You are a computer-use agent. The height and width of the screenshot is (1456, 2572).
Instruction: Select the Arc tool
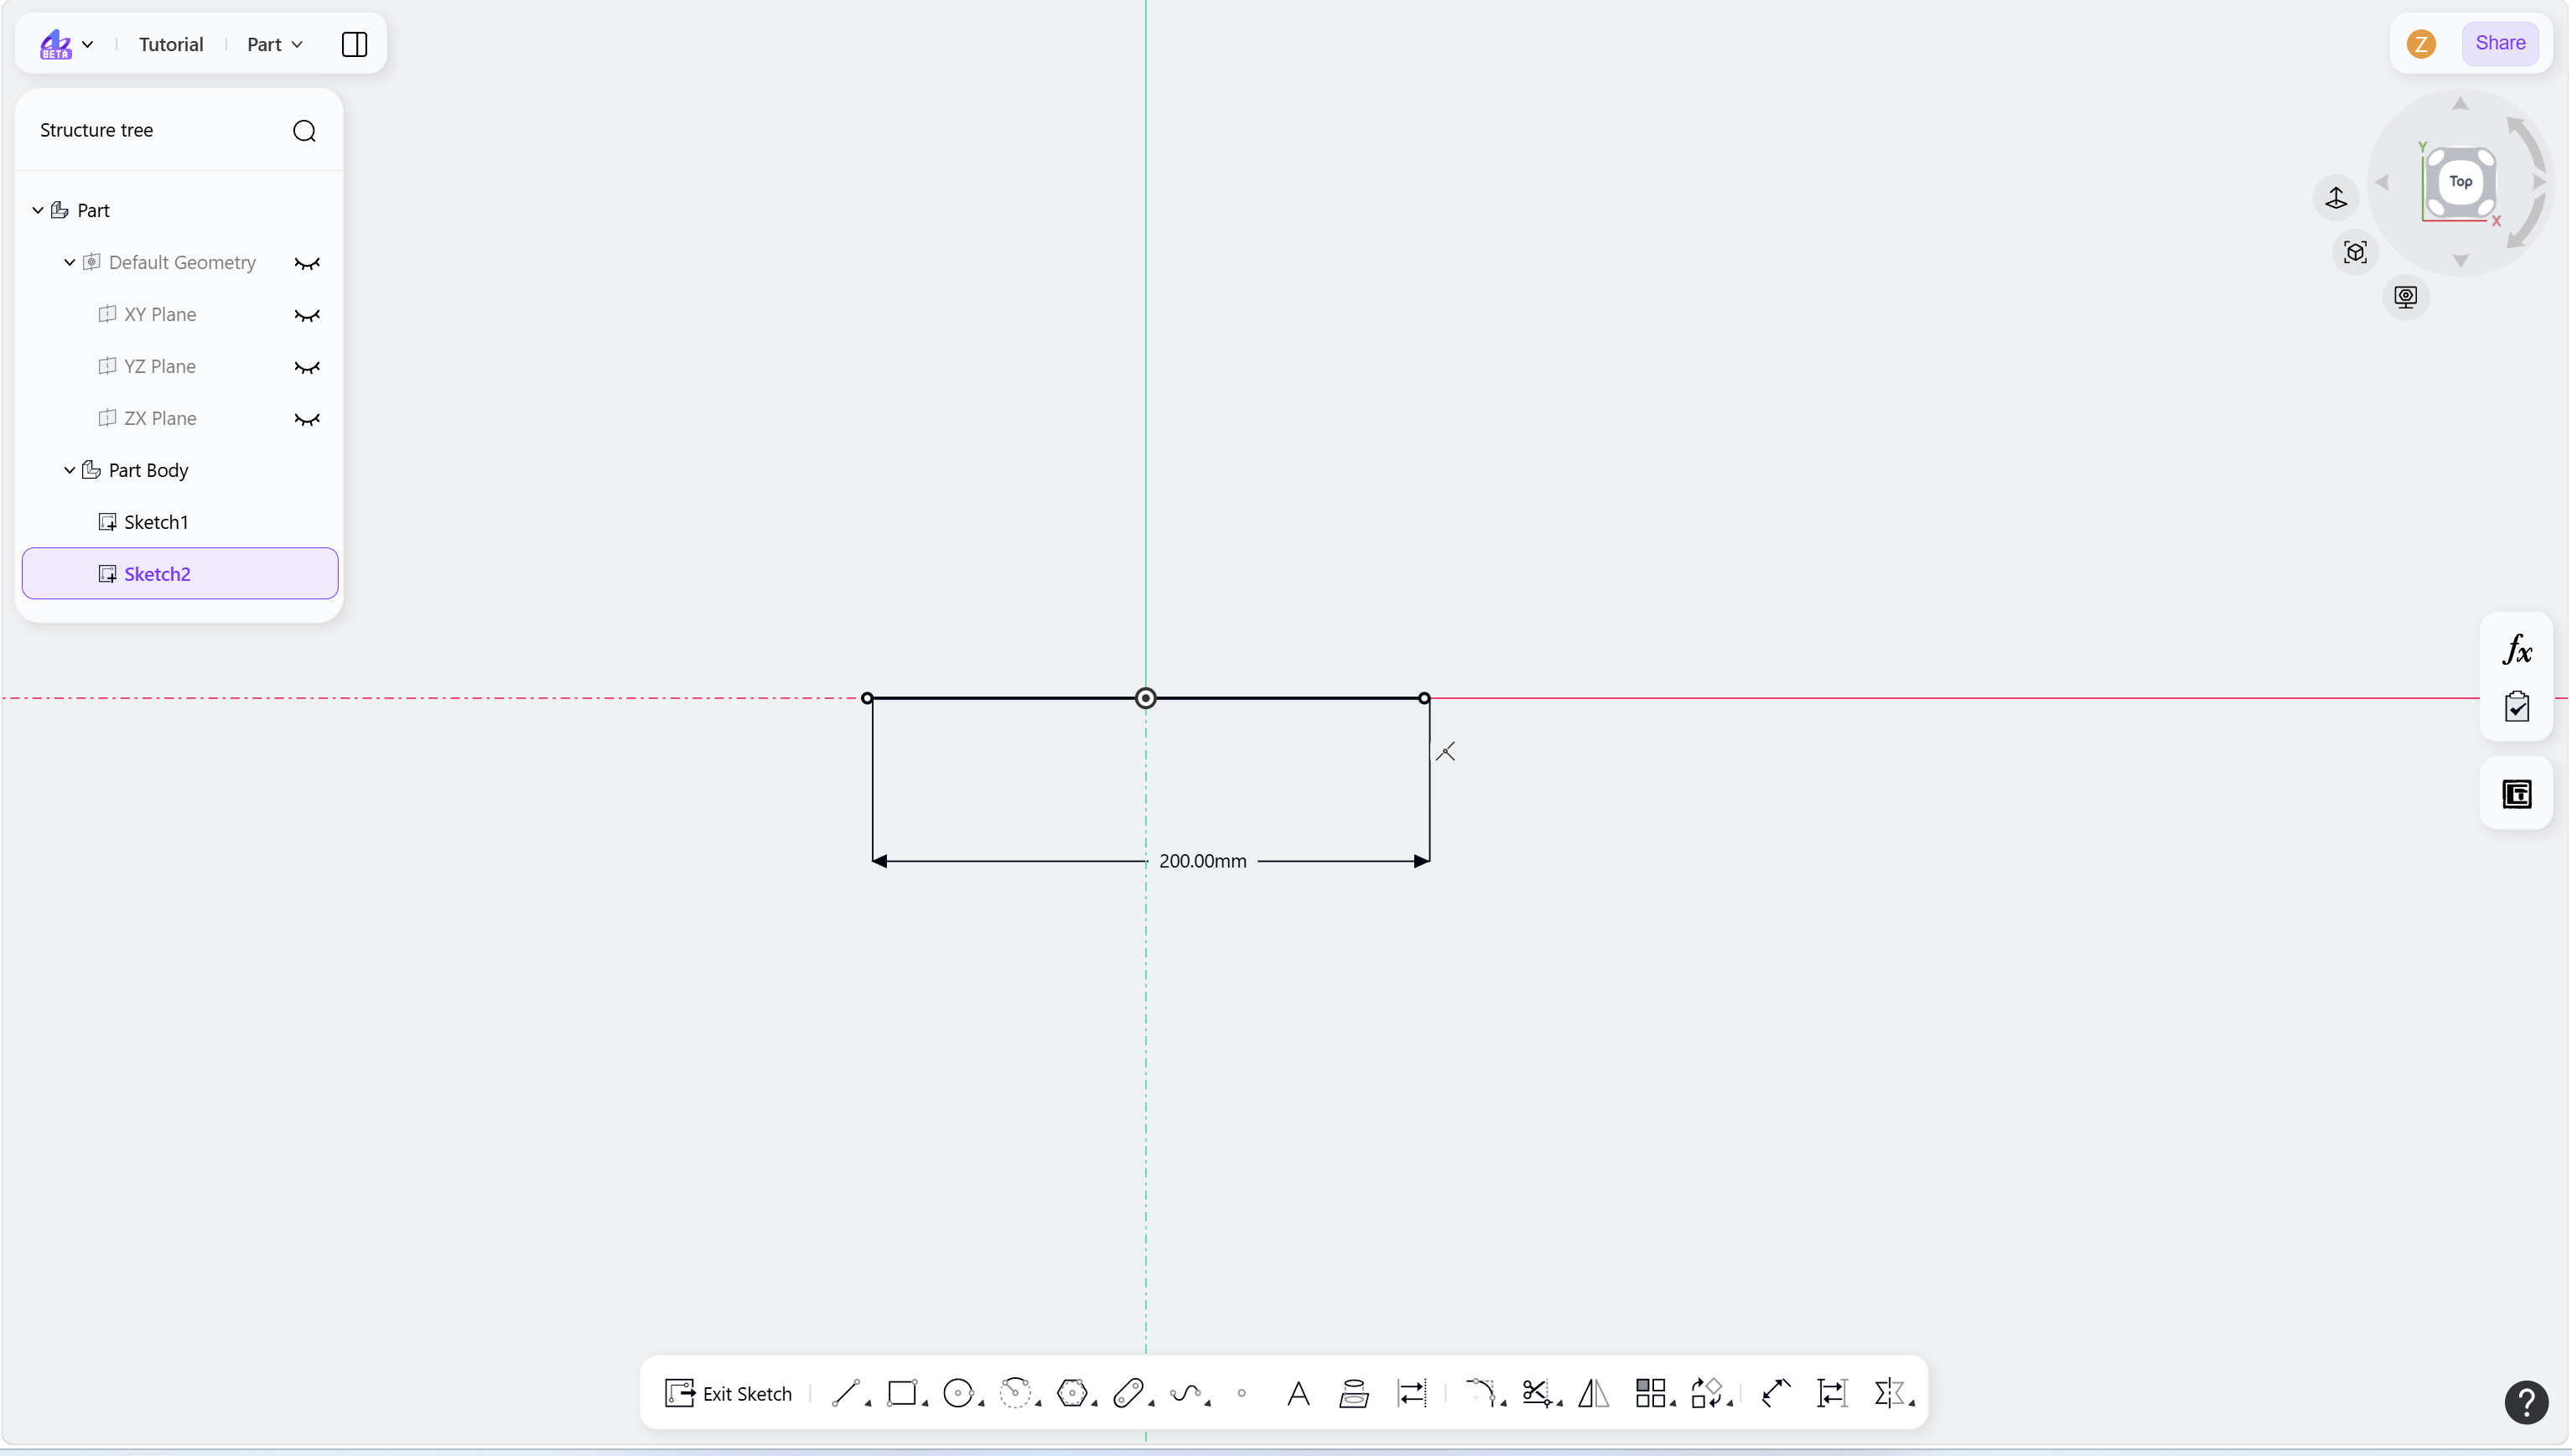(1015, 1393)
